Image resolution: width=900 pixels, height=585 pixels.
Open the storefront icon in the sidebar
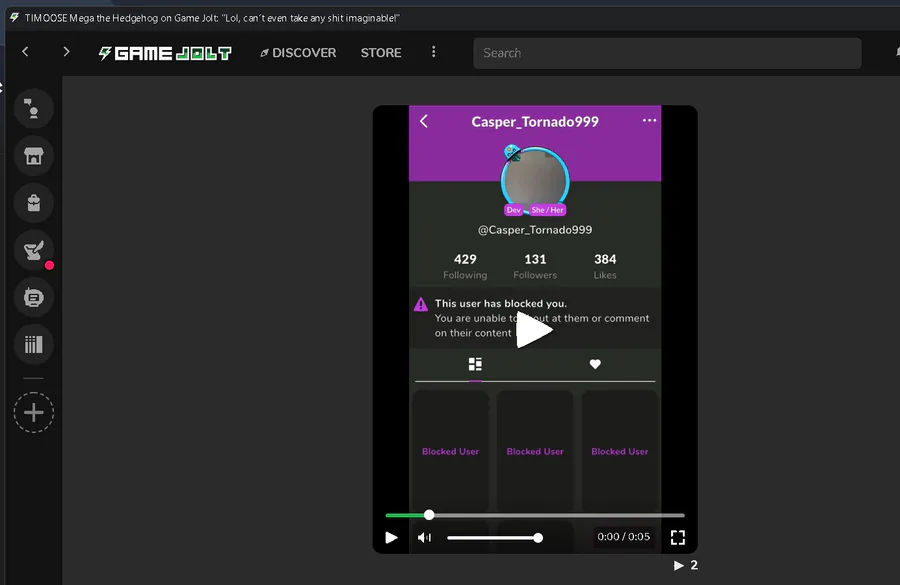(34, 156)
